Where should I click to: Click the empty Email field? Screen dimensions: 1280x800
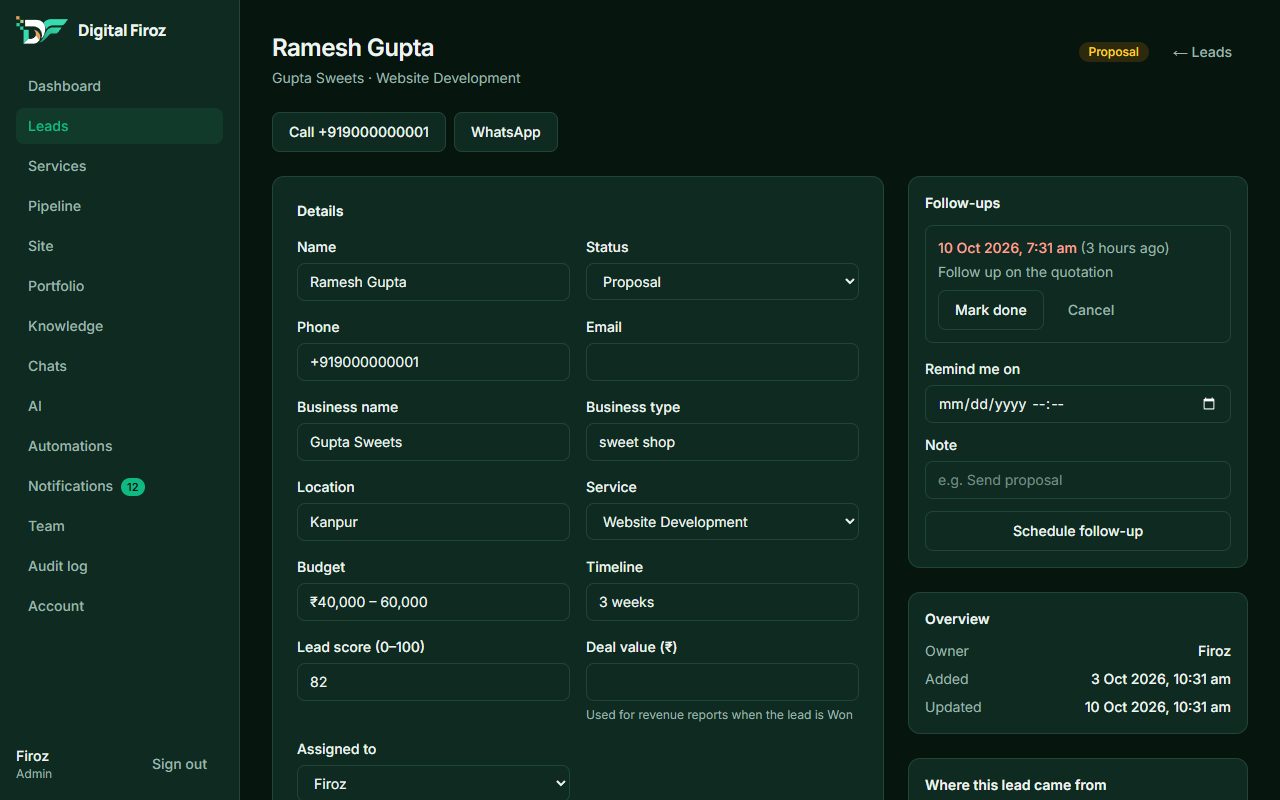pos(722,362)
